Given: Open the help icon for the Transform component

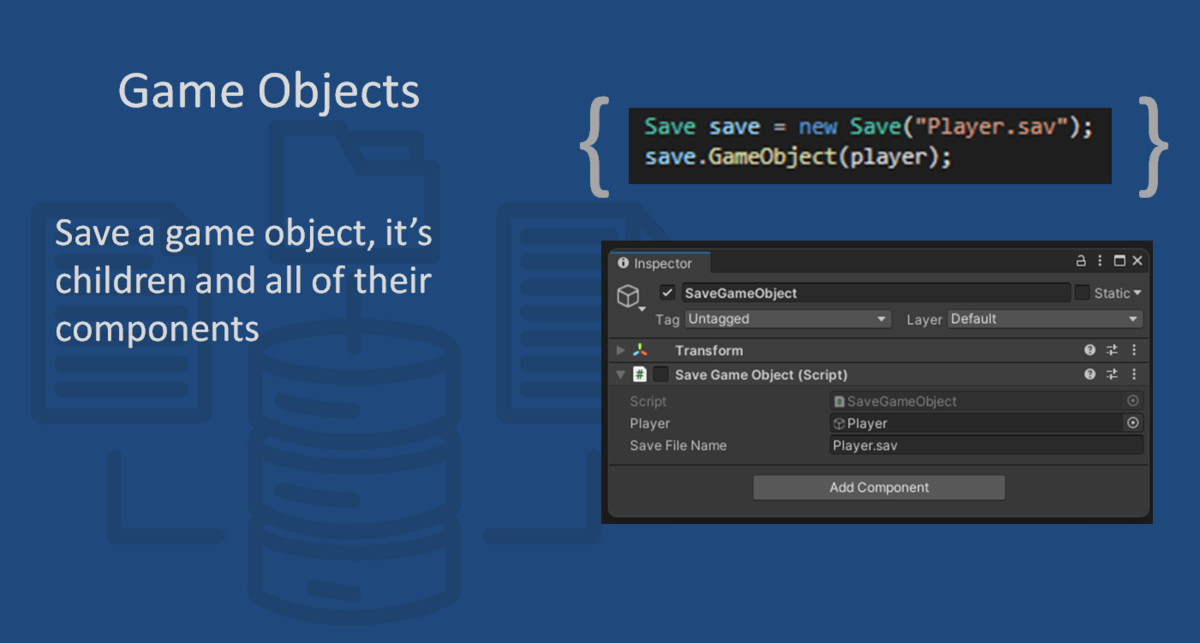Looking at the screenshot, I should 1091,350.
